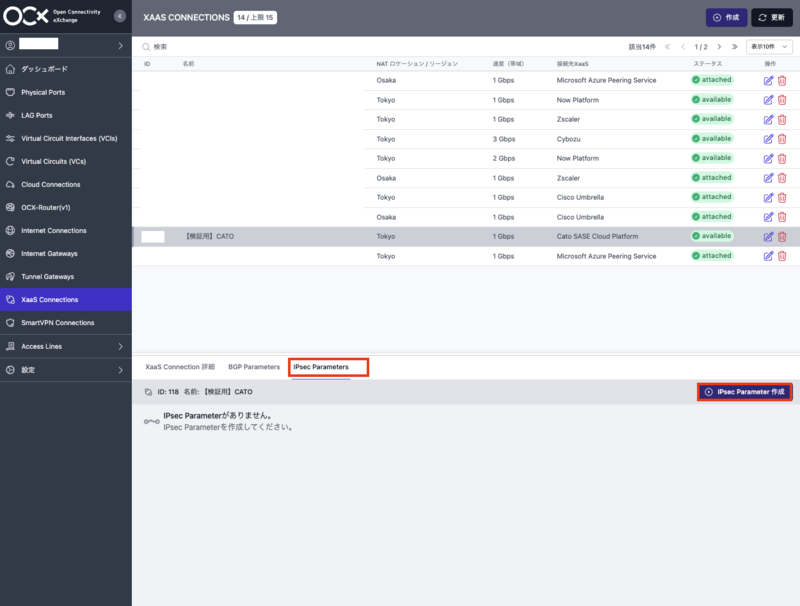Click the 名前 column header
Image resolution: width=800 pixels, height=606 pixels.
pyautogui.click(x=188, y=64)
